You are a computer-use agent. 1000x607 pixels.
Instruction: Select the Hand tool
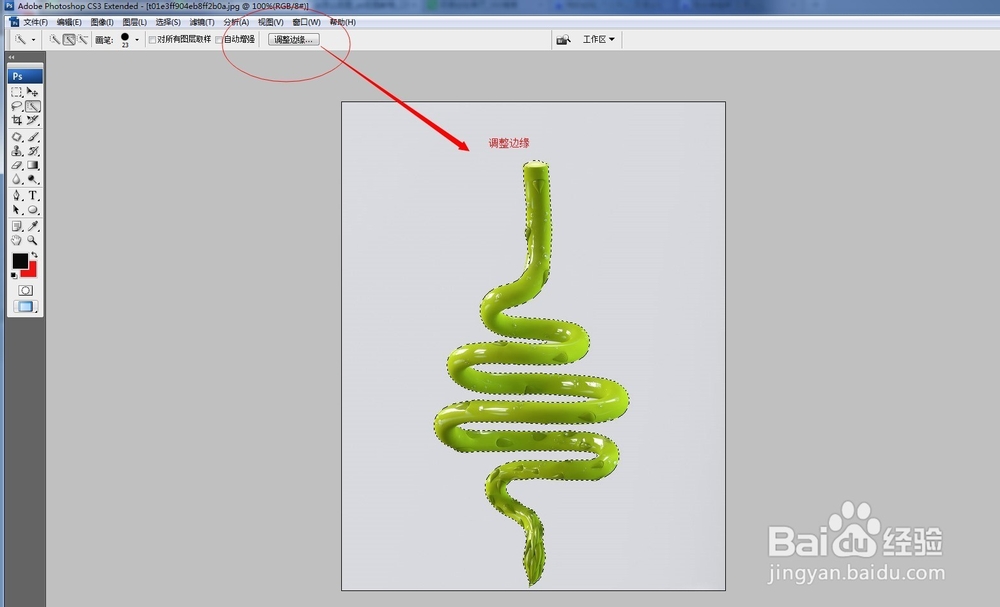coord(17,240)
